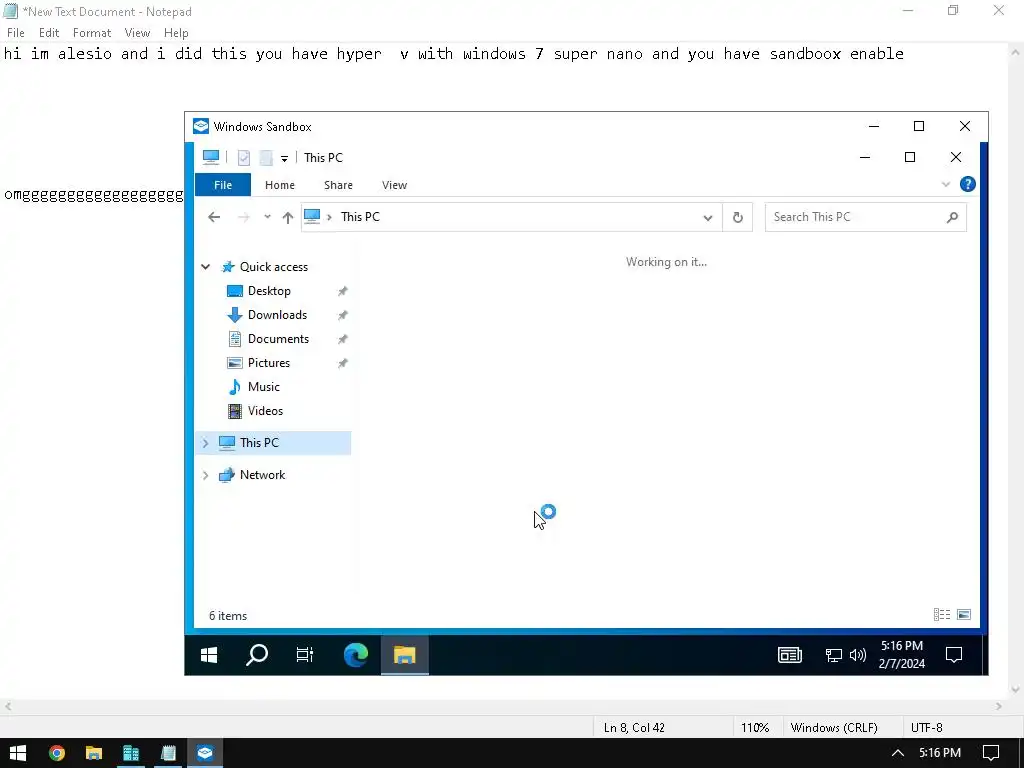Click quick access toolbar Properties icon
Viewport: 1024px width, 768px height.
(x=244, y=157)
